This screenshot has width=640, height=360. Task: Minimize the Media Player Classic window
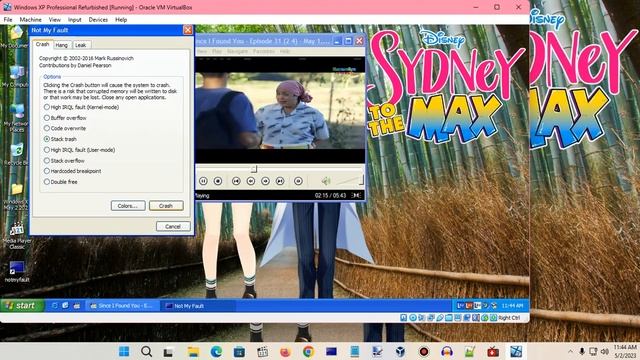pos(337,41)
